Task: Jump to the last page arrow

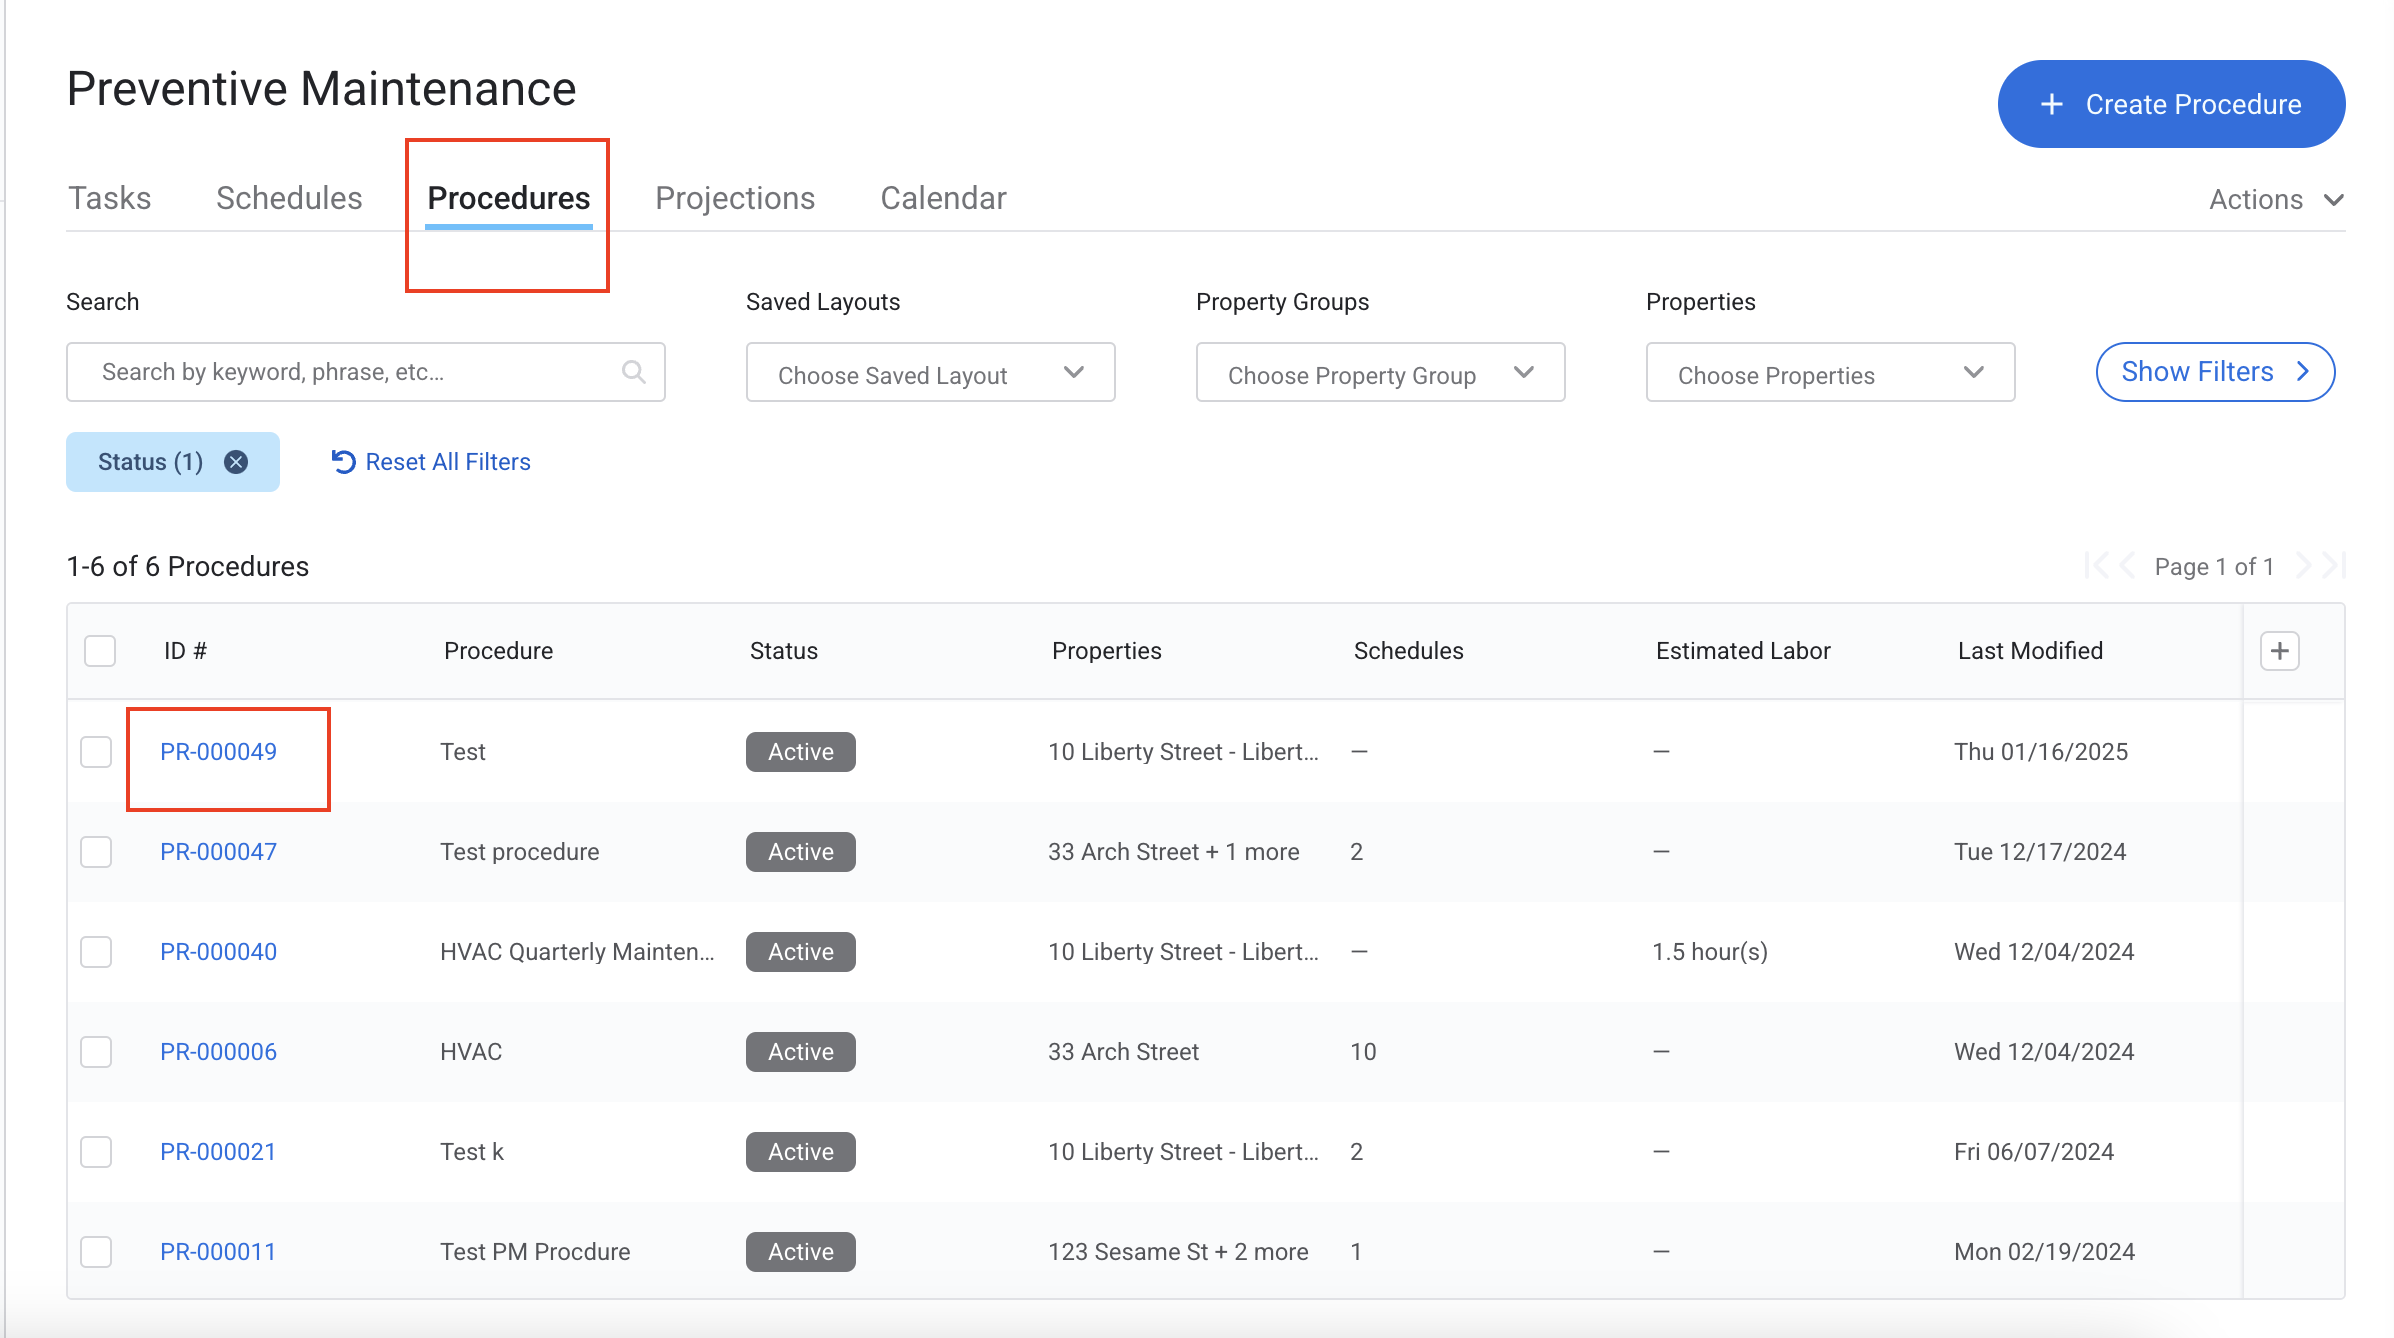Action: click(2334, 567)
